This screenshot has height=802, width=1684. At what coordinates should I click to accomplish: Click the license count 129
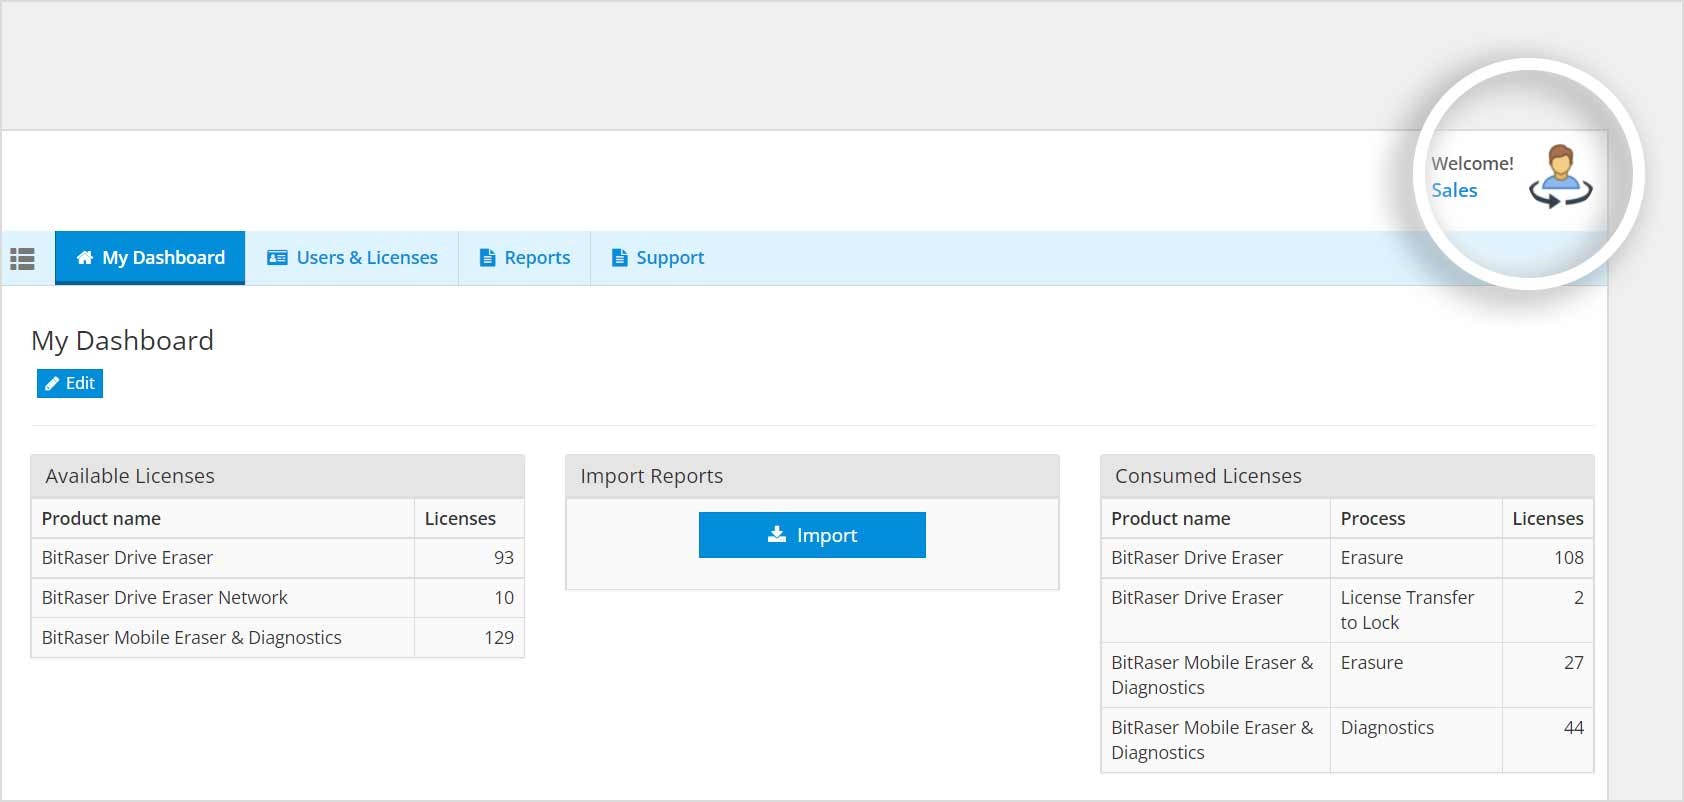[499, 637]
